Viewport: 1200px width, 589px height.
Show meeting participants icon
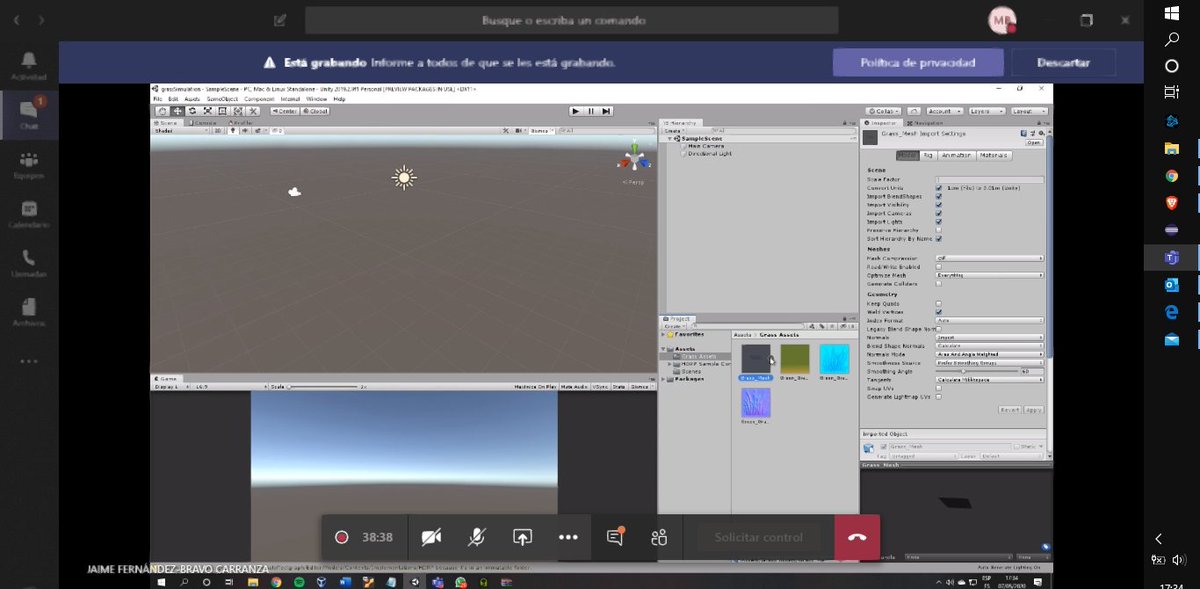pos(659,537)
